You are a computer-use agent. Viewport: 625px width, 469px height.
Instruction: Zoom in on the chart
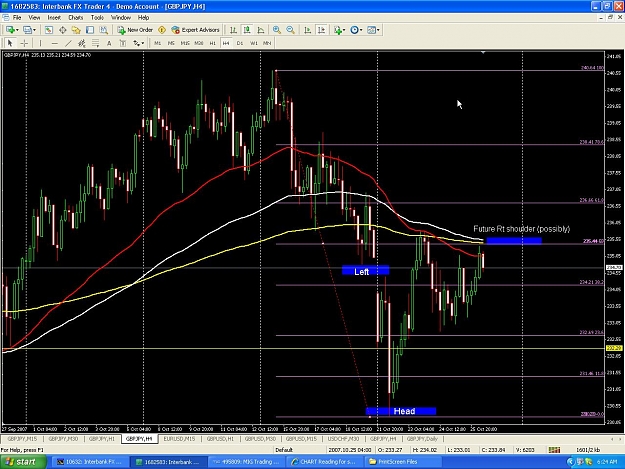coord(277,30)
